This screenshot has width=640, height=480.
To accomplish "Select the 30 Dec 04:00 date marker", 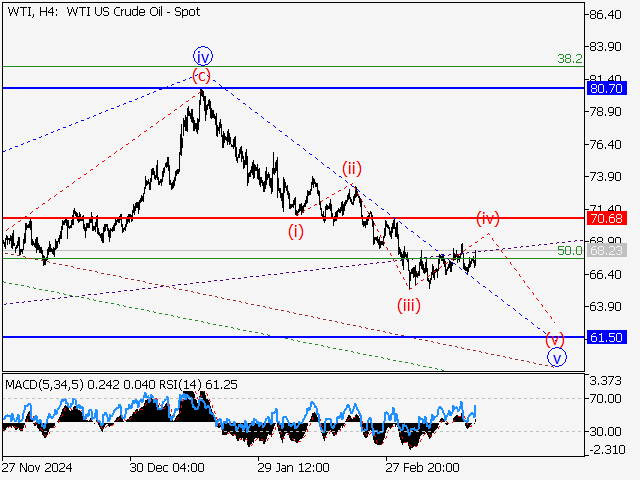I will point(166,467).
